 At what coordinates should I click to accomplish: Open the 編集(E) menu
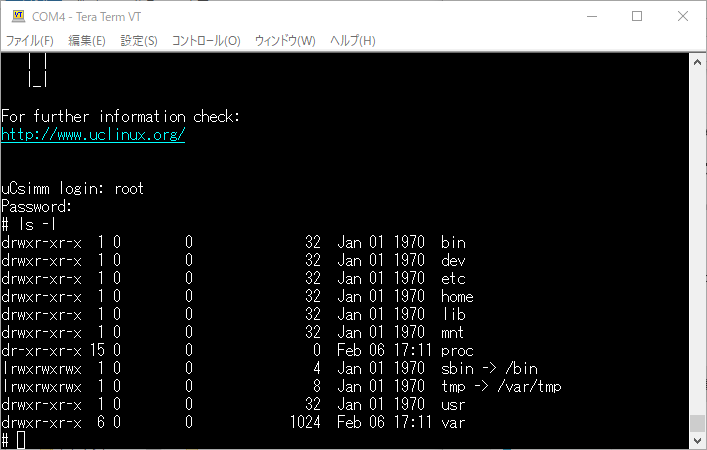86,41
